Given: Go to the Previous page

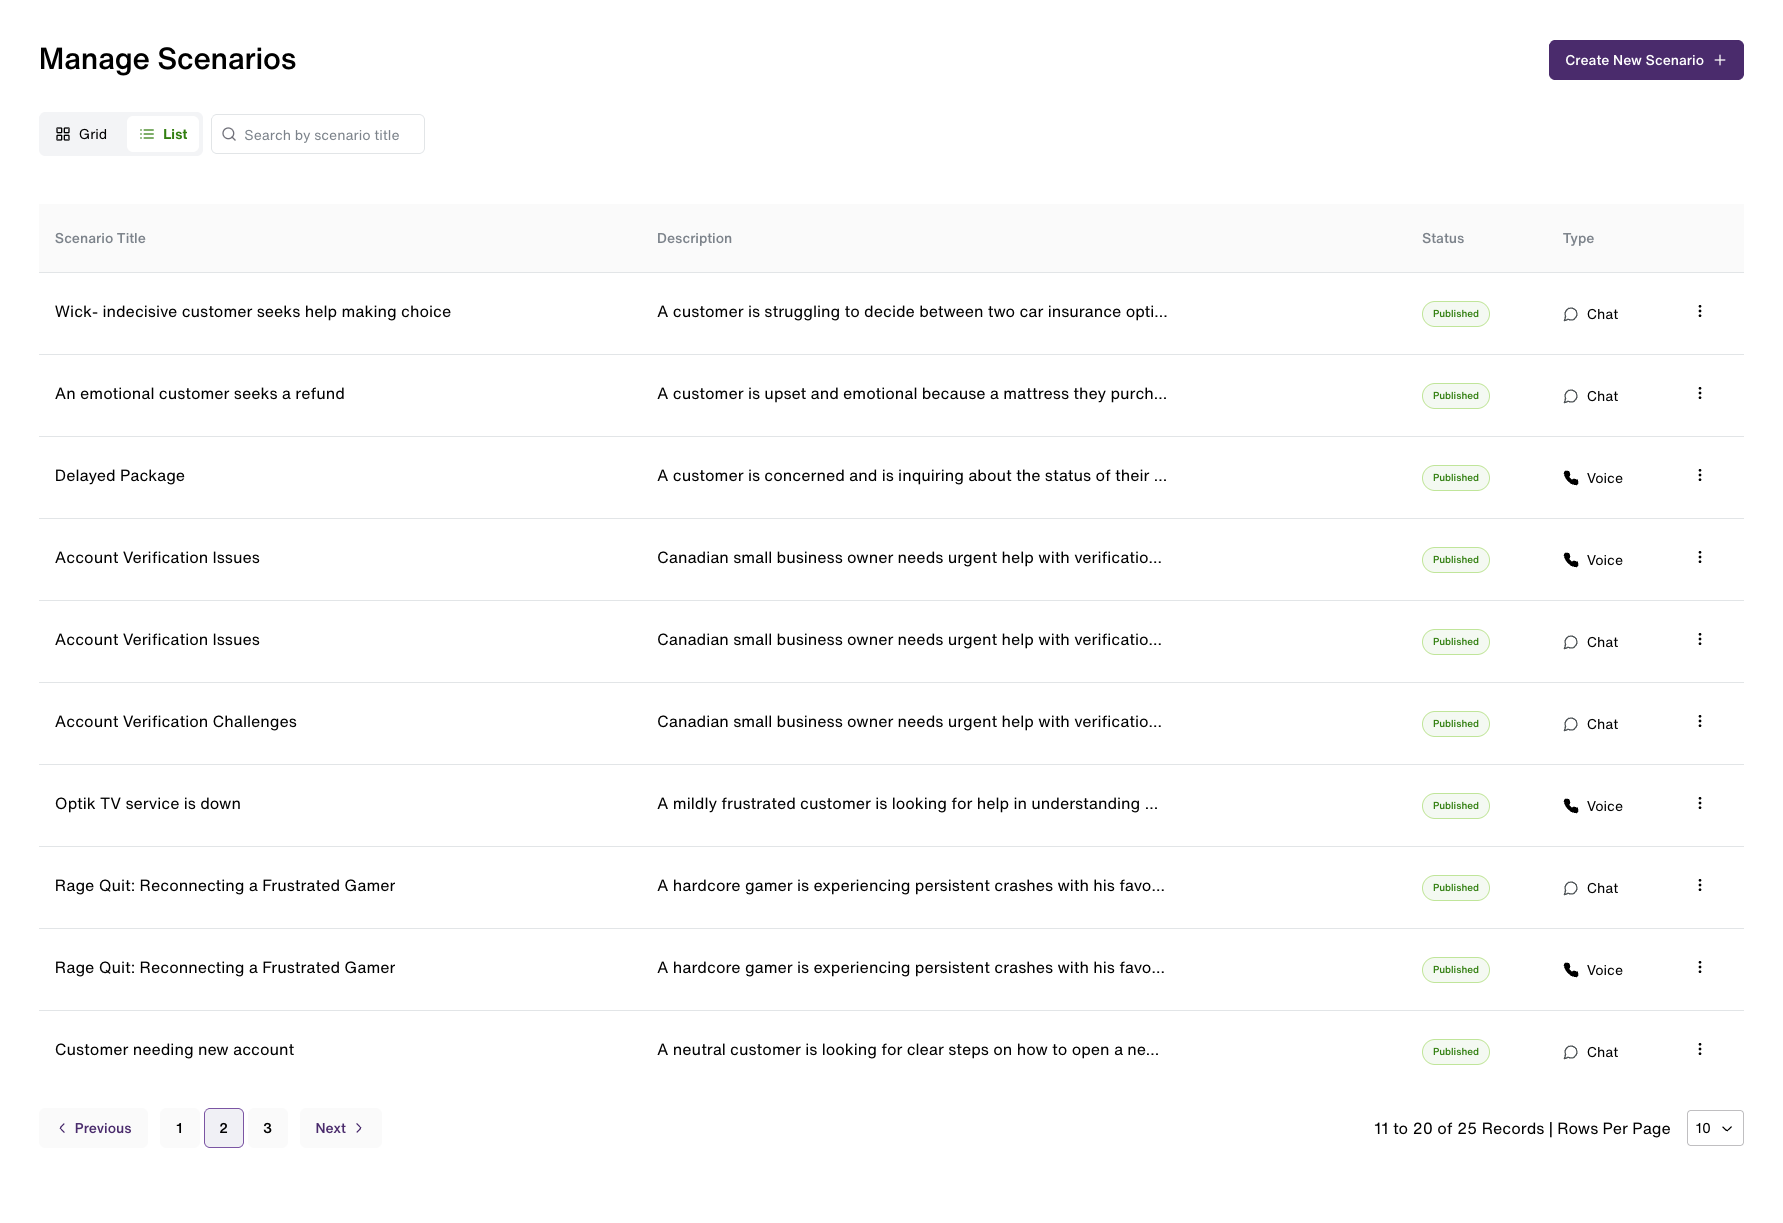Looking at the screenshot, I should (94, 1128).
